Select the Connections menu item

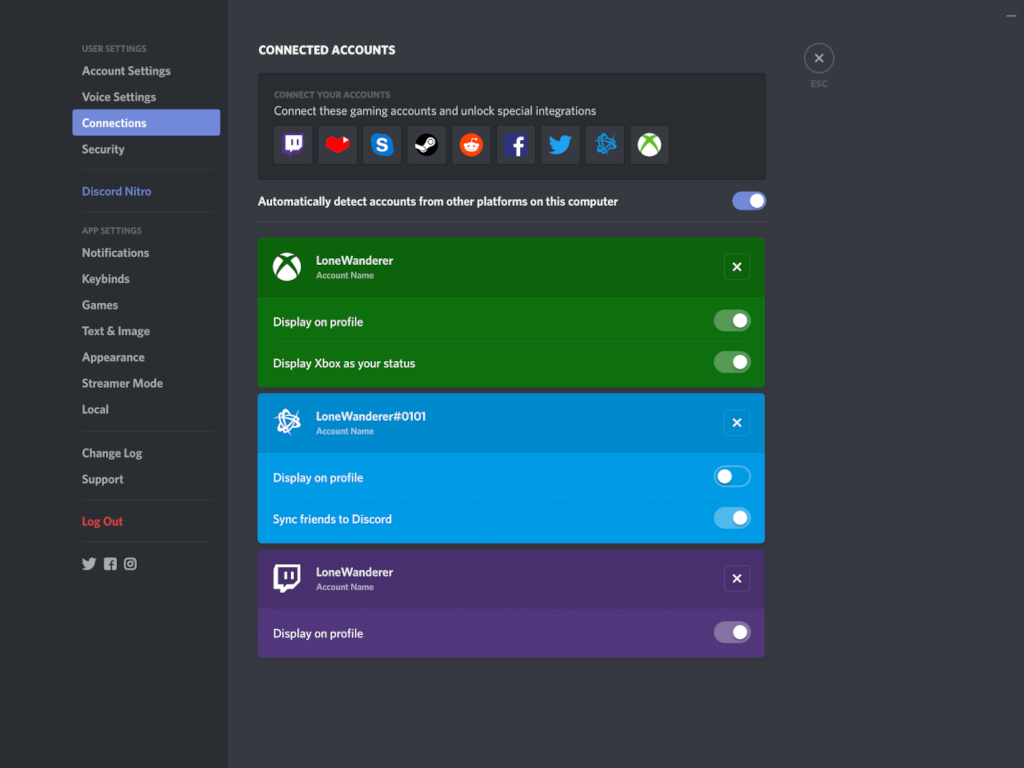[146, 123]
